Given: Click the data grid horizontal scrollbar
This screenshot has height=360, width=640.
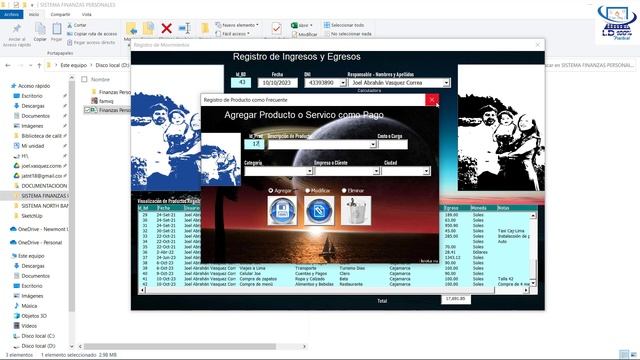Looking at the screenshot, I should pyautogui.click(x=320, y=290).
